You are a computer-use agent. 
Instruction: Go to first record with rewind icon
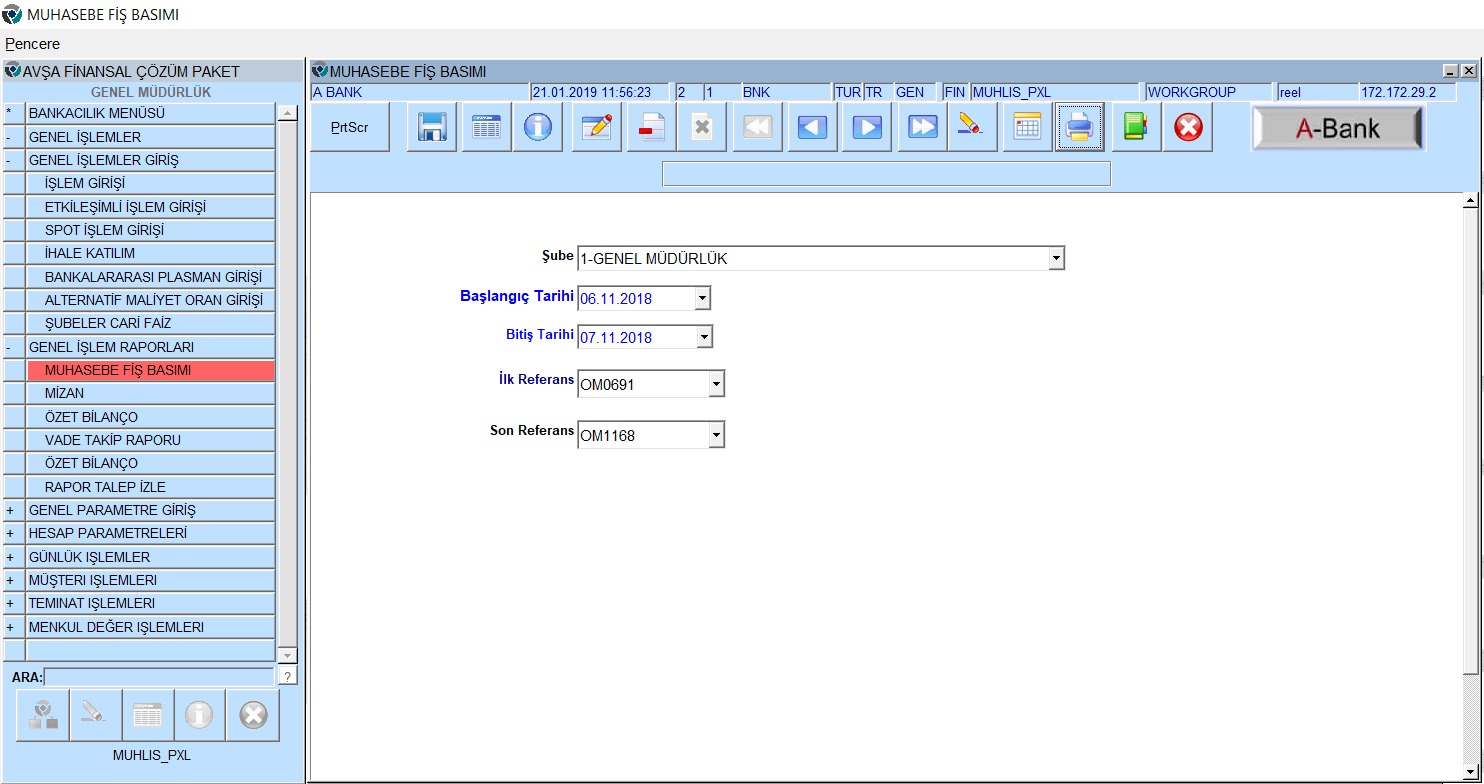pyautogui.click(x=758, y=128)
